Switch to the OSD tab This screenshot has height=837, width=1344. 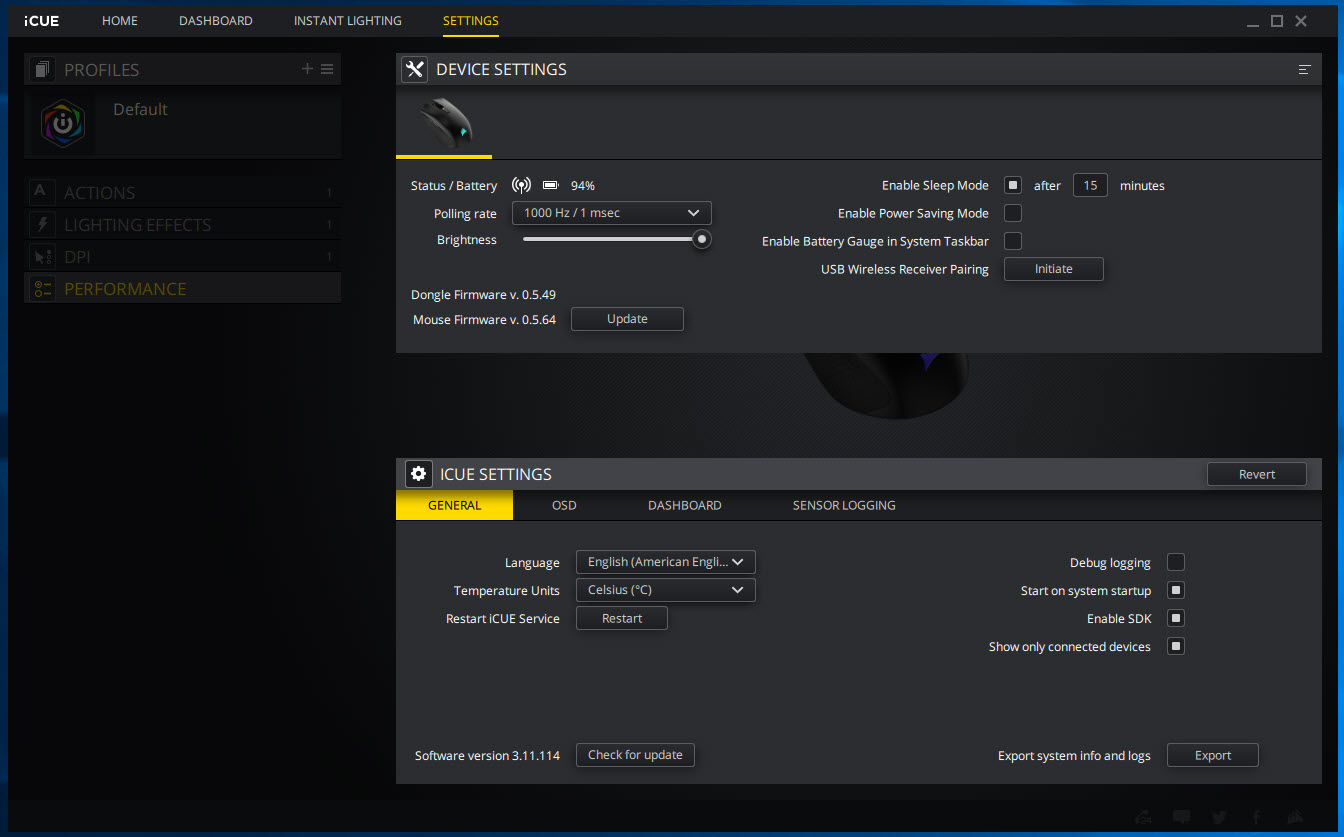[x=564, y=505]
